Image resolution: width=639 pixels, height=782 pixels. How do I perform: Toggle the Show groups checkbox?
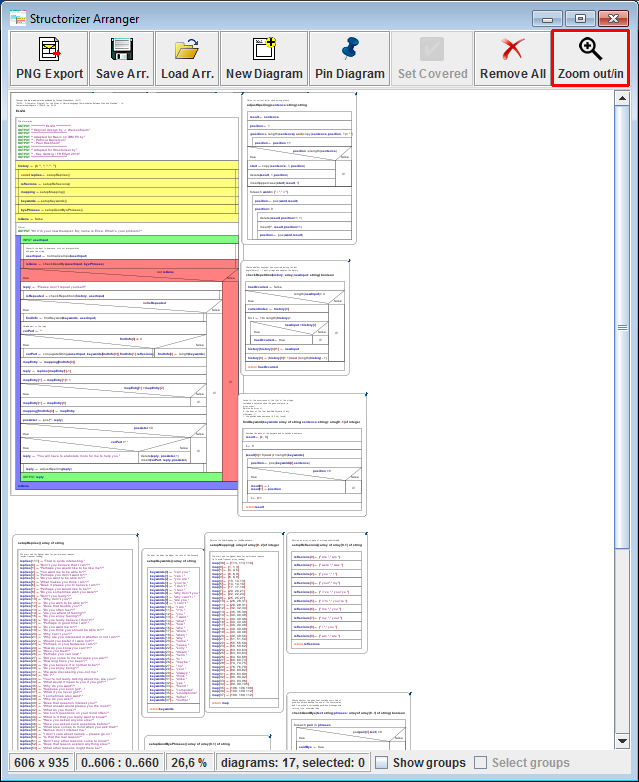381,763
